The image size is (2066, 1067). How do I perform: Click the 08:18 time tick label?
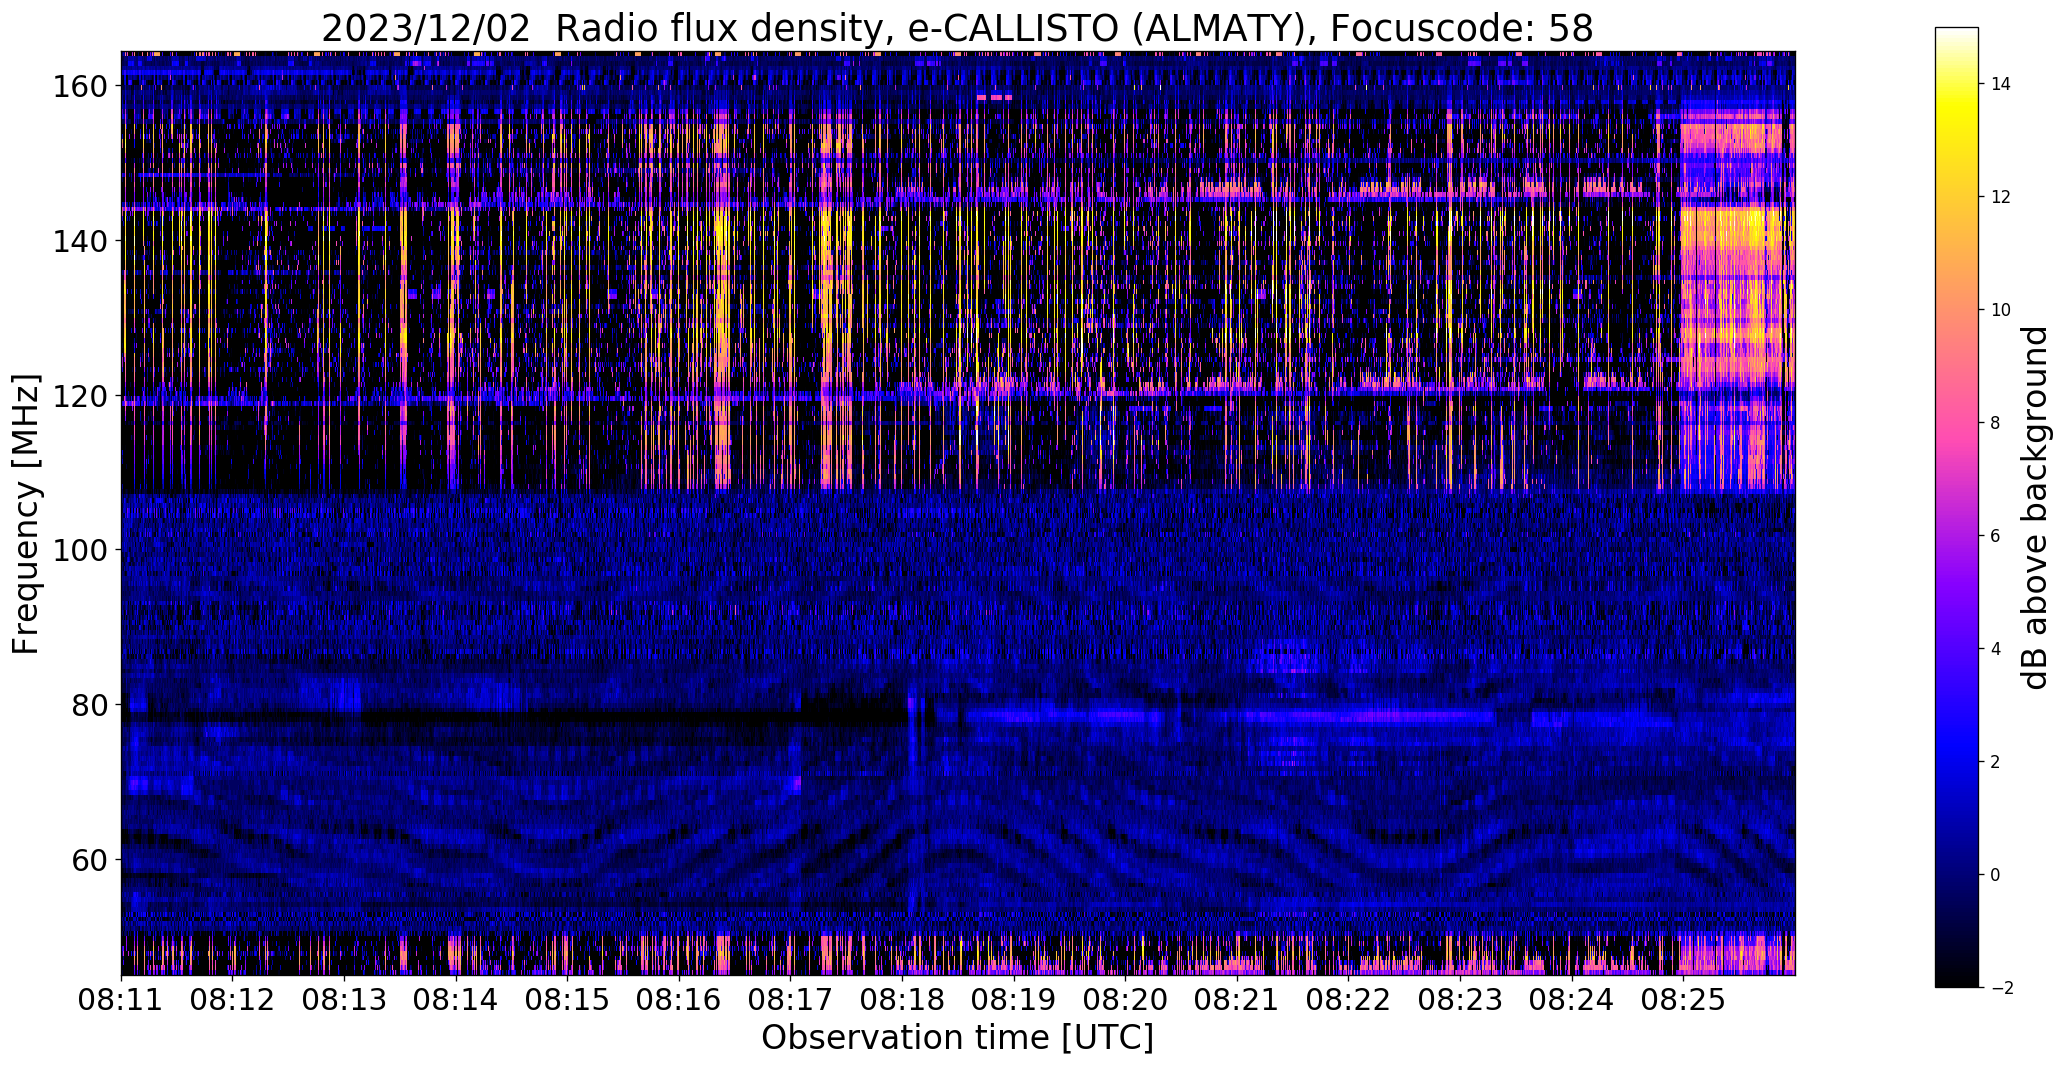(x=902, y=999)
